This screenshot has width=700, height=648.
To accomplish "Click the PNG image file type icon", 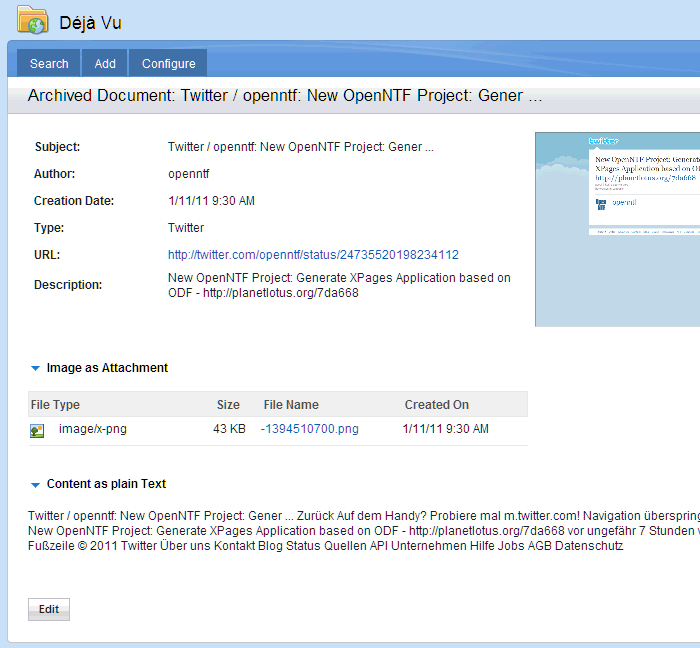I will [37, 430].
